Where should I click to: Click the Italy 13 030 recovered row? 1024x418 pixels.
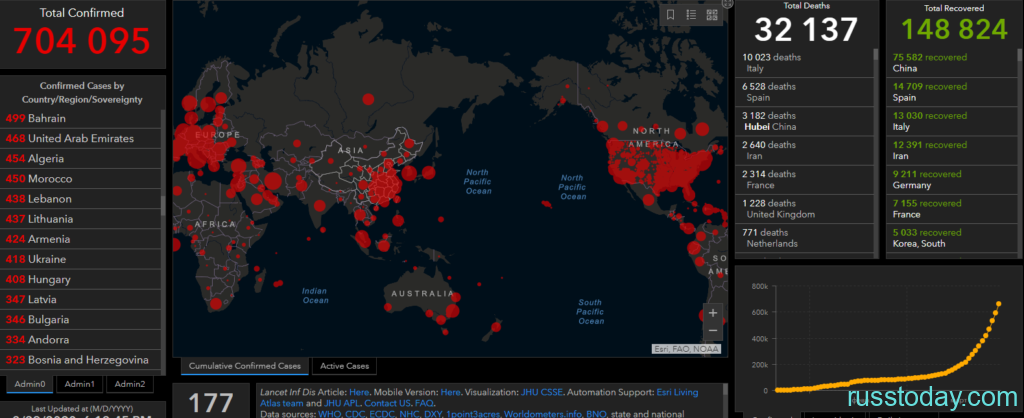click(x=951, y=121)
